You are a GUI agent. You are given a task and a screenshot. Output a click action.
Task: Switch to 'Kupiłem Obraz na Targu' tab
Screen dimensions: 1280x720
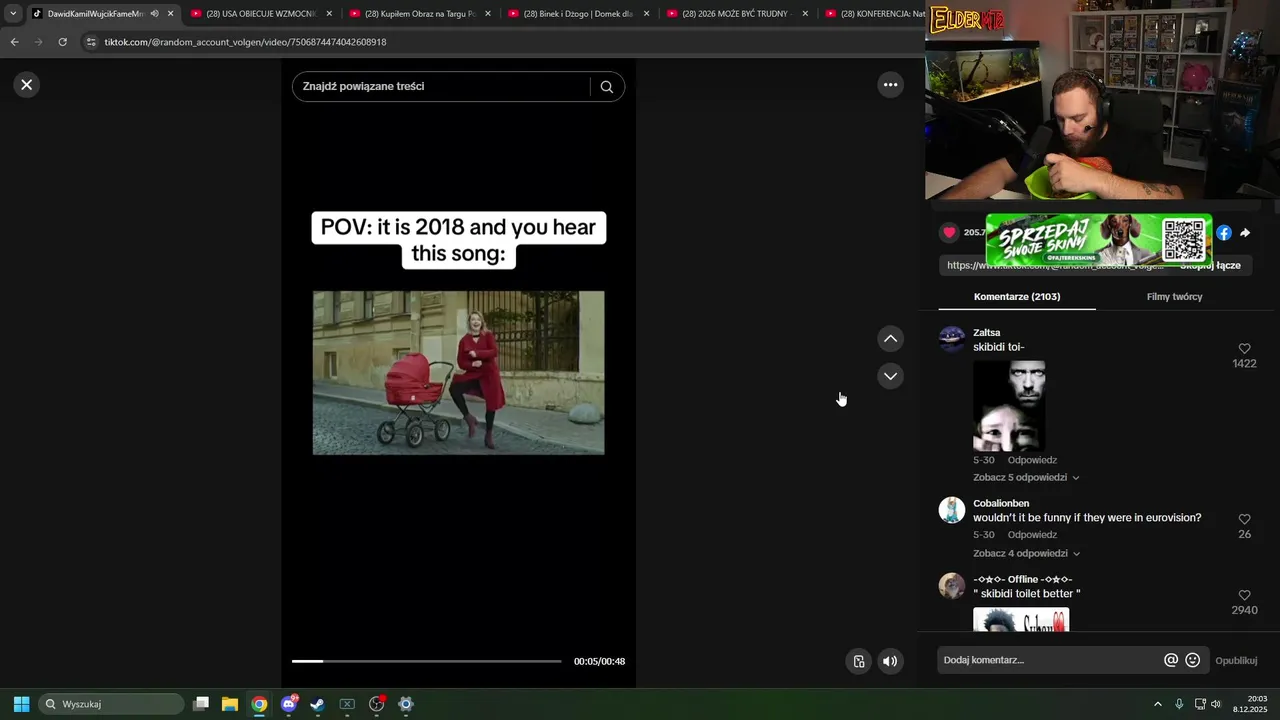420,14
